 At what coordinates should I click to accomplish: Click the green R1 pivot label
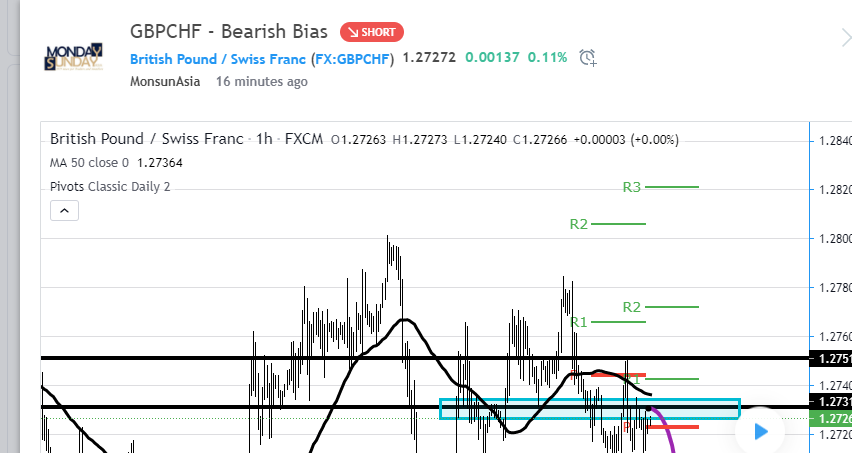(x=579, y=322)
